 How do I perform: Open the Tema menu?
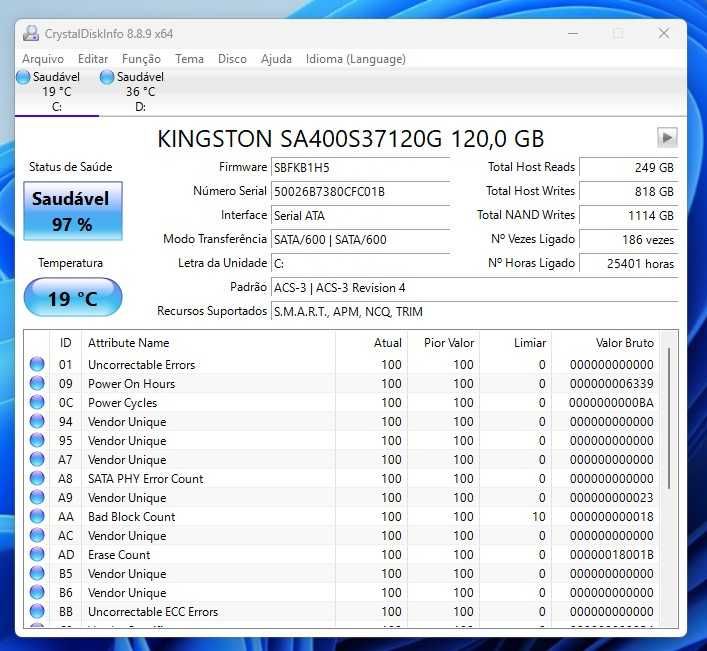[189, 59]
